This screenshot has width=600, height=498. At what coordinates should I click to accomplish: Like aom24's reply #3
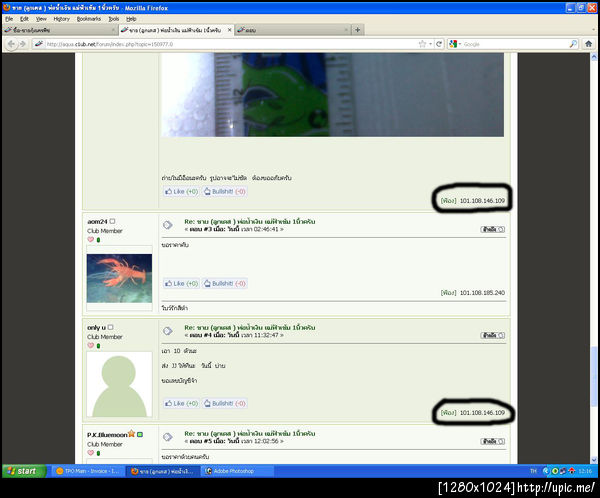[x=181, y=284]
